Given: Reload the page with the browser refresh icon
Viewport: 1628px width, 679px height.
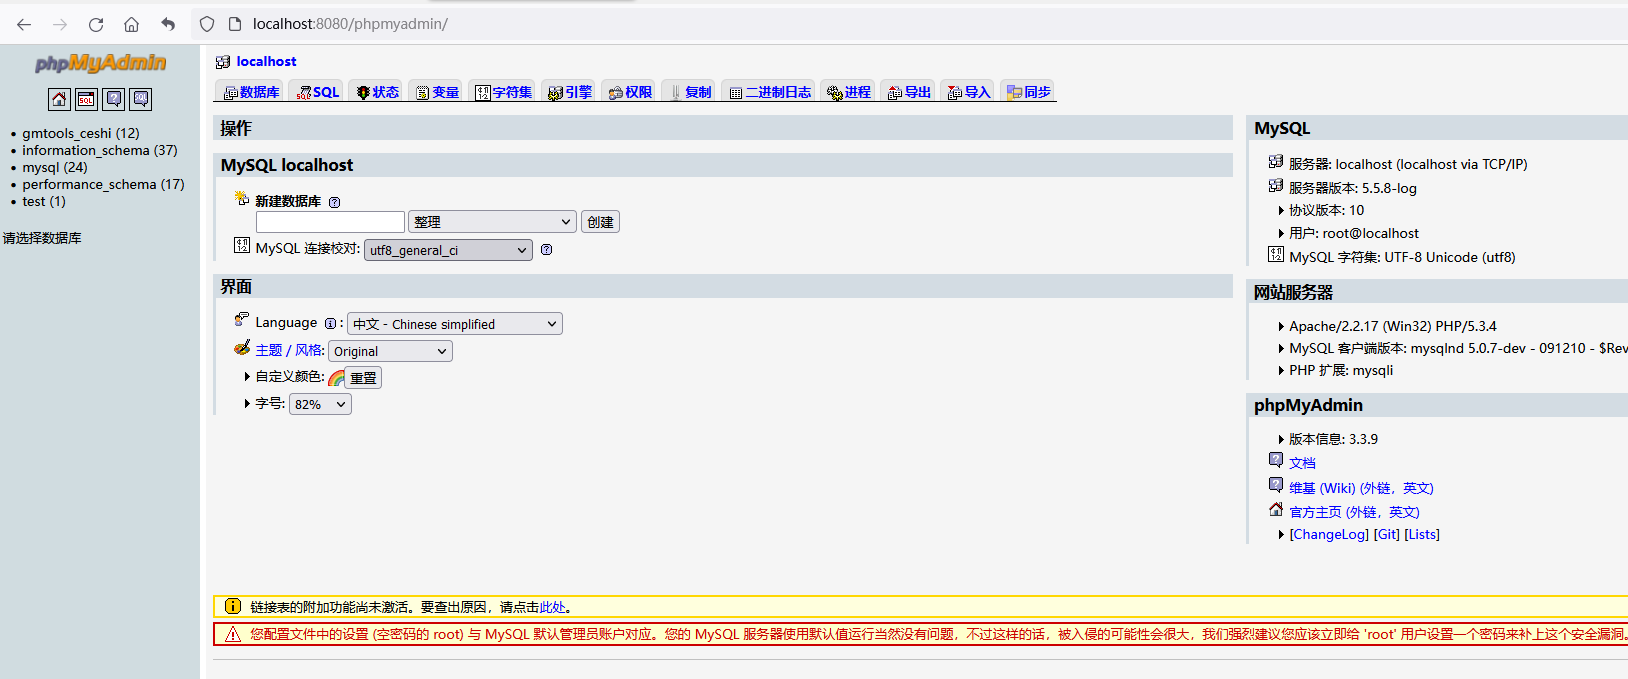Looking at the screenshot, I should 96,24.
